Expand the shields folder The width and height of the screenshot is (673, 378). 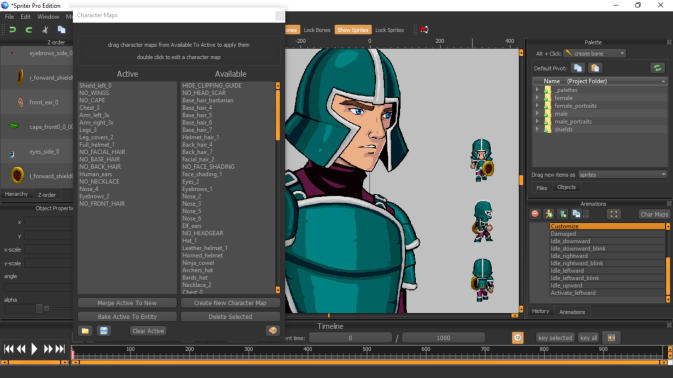click(537, 129)
